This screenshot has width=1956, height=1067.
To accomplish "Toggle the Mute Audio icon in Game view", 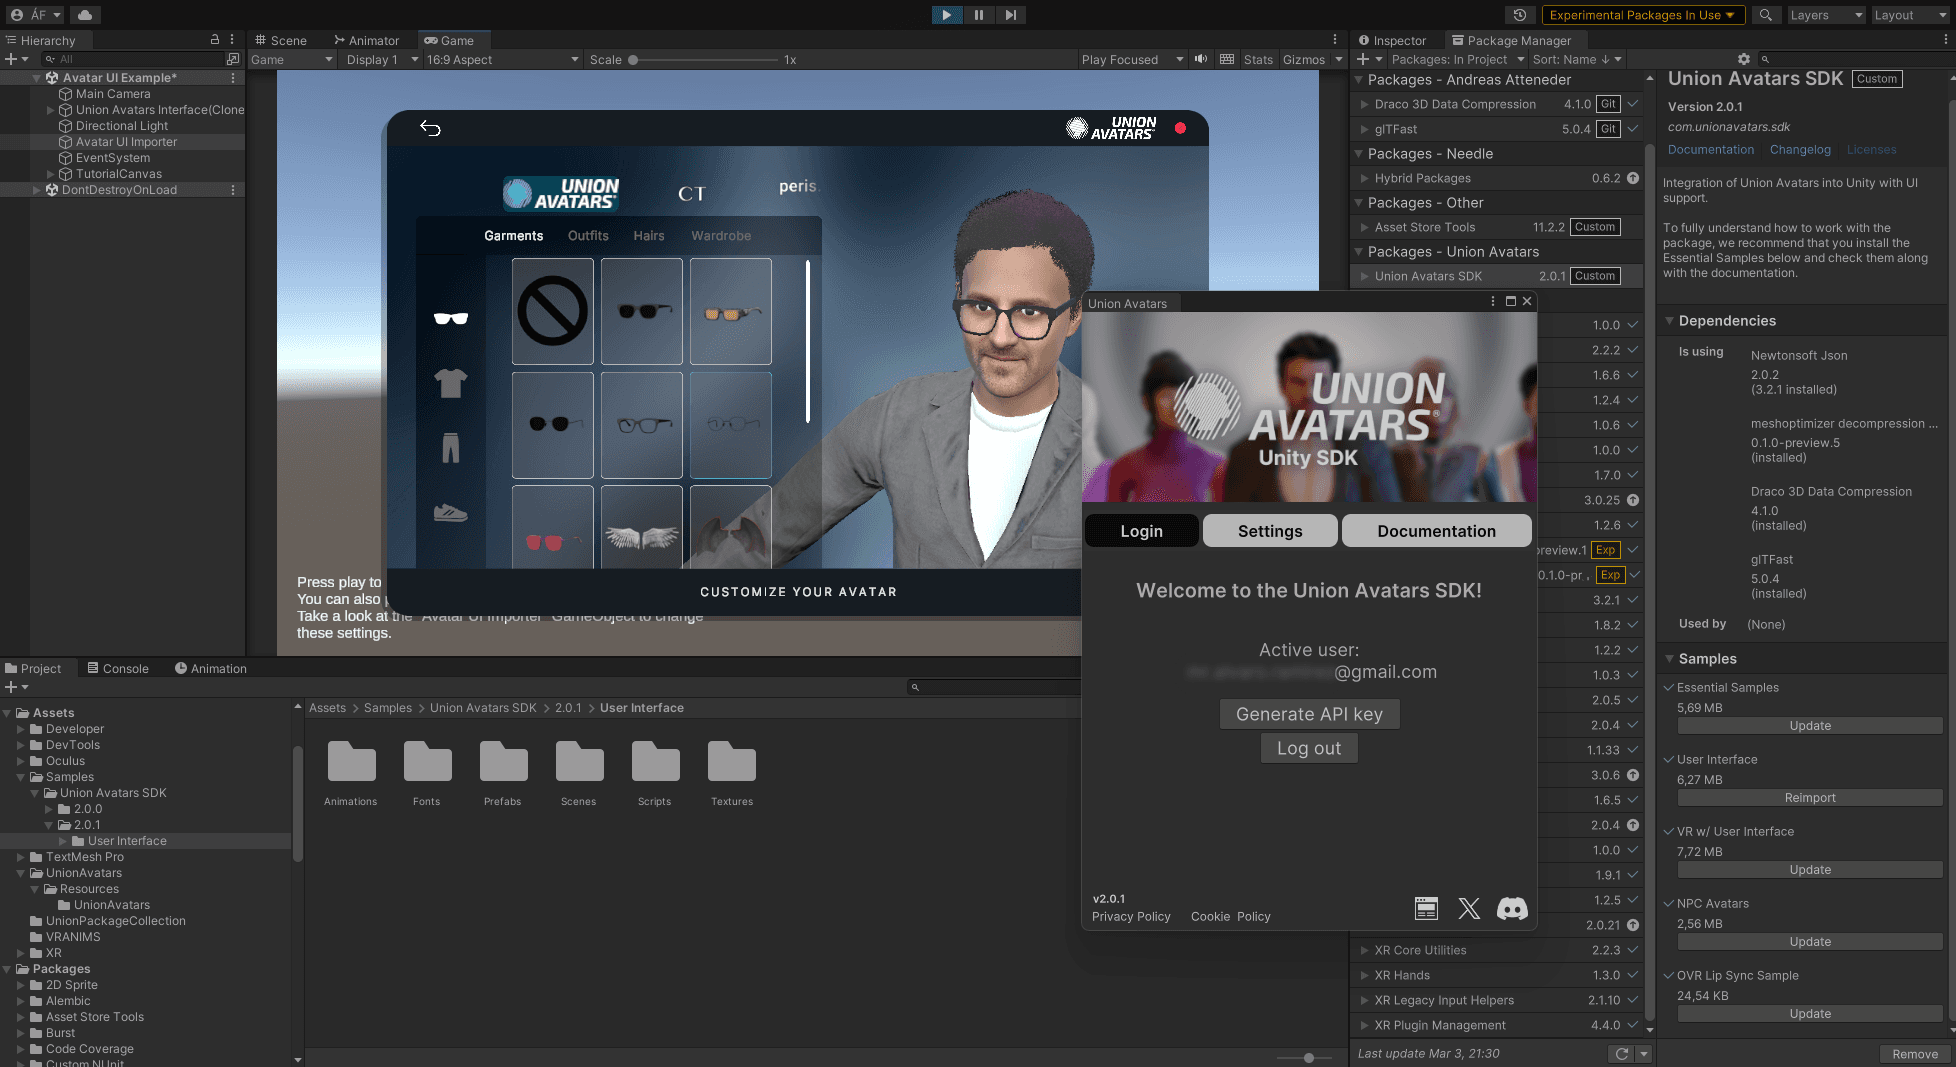I will click(1201, 59).
